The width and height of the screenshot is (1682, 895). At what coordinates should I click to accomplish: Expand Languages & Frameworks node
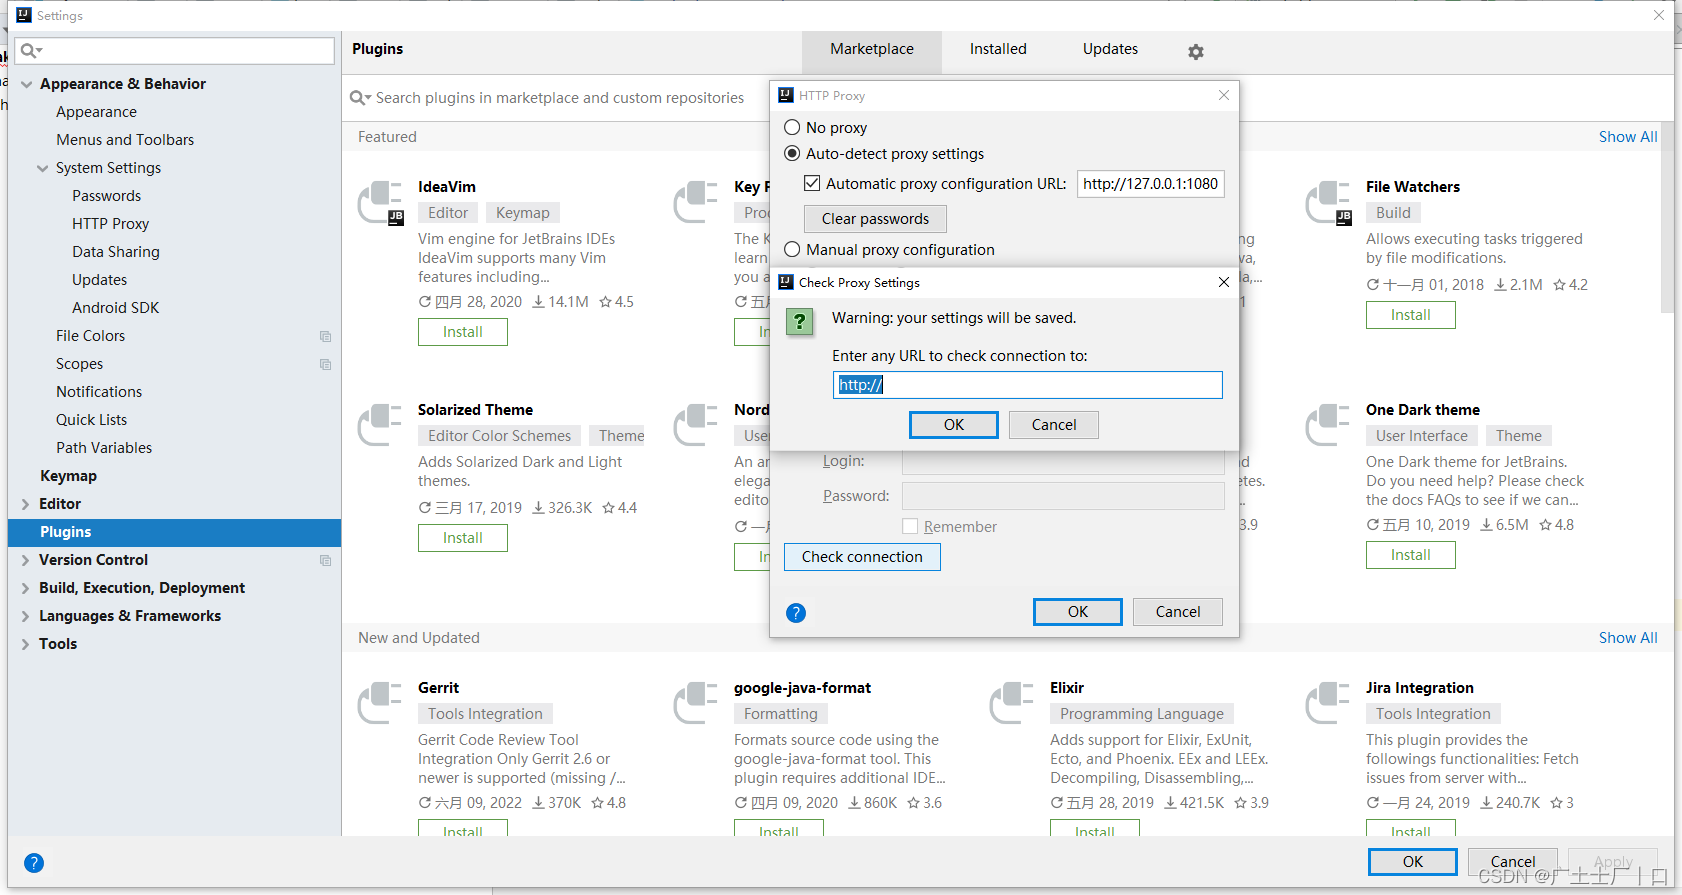coord(25,616)
